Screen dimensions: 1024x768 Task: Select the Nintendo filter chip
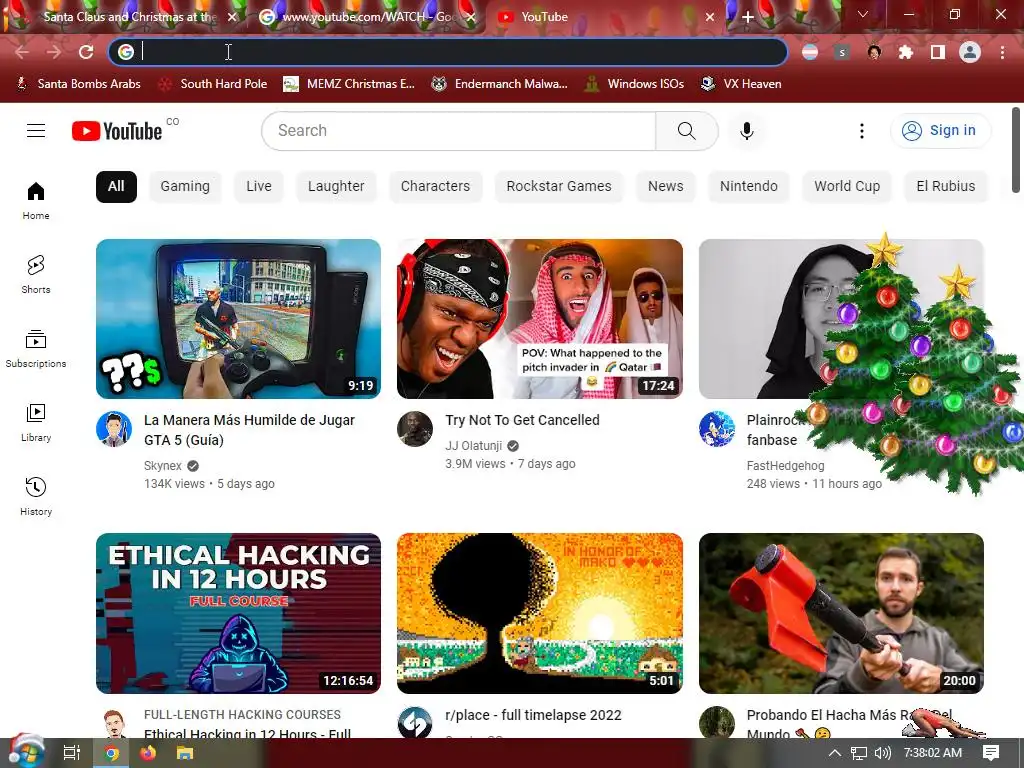748,186
